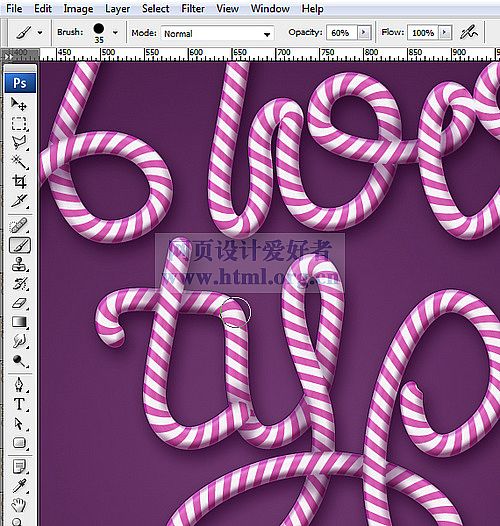The width and height of the screenshot is (500, 526).
Task: Select the Pen tool
Action: [19, 385]
